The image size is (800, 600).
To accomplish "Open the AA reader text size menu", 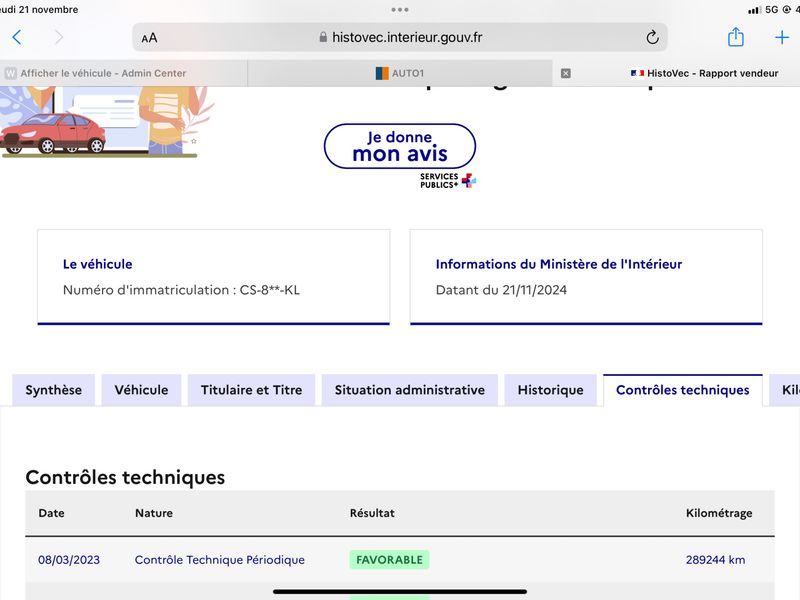I will (149, 38).
